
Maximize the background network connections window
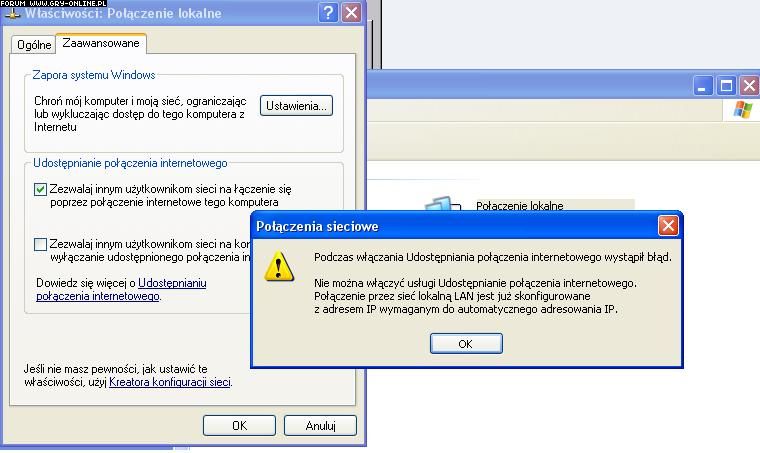(726, 86)
